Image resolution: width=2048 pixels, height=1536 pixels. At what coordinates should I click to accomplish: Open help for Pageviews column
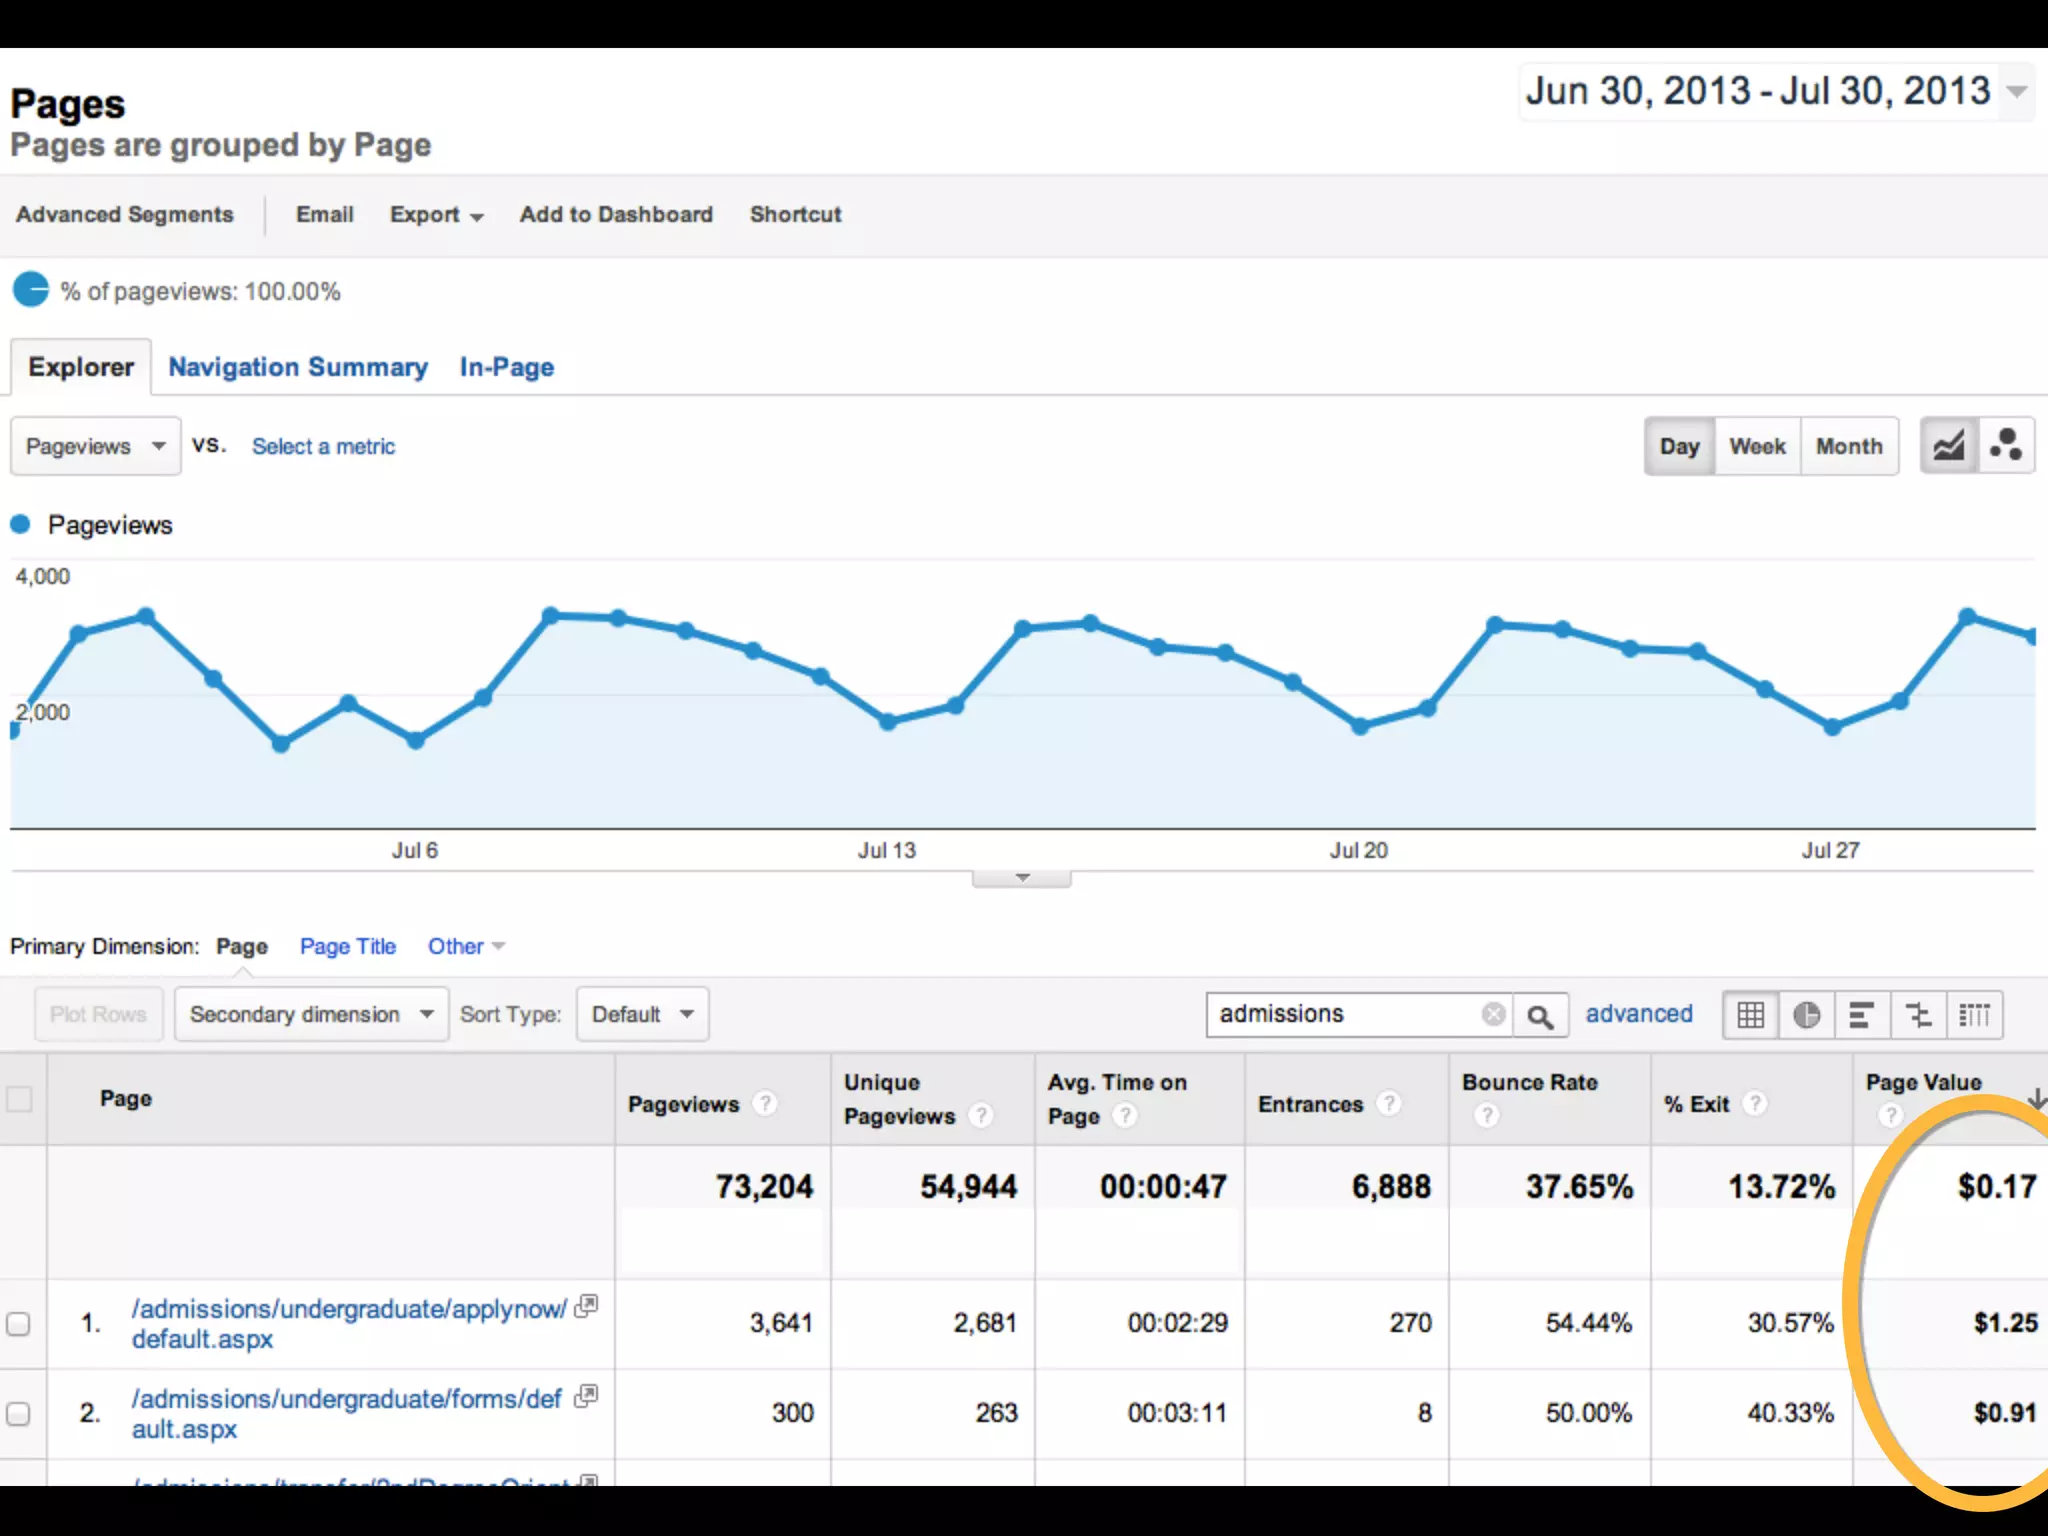[765, 1103]
